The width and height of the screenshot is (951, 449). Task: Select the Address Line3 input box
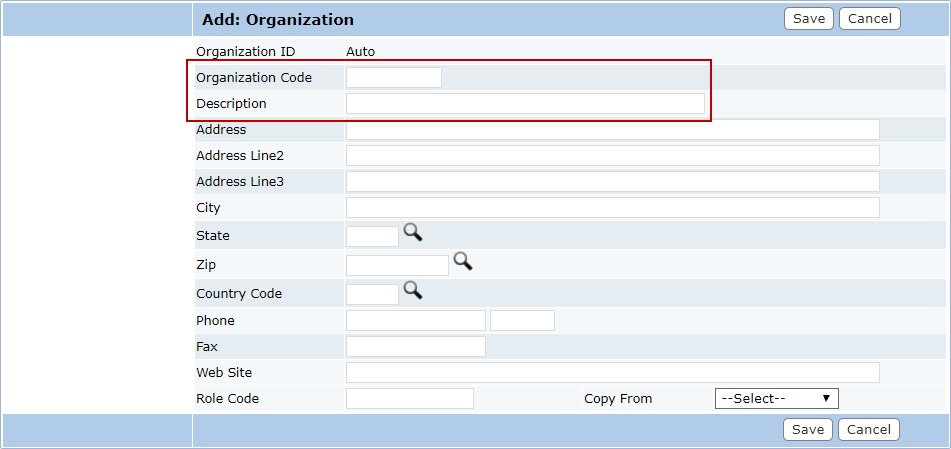(x=613, y=181)
